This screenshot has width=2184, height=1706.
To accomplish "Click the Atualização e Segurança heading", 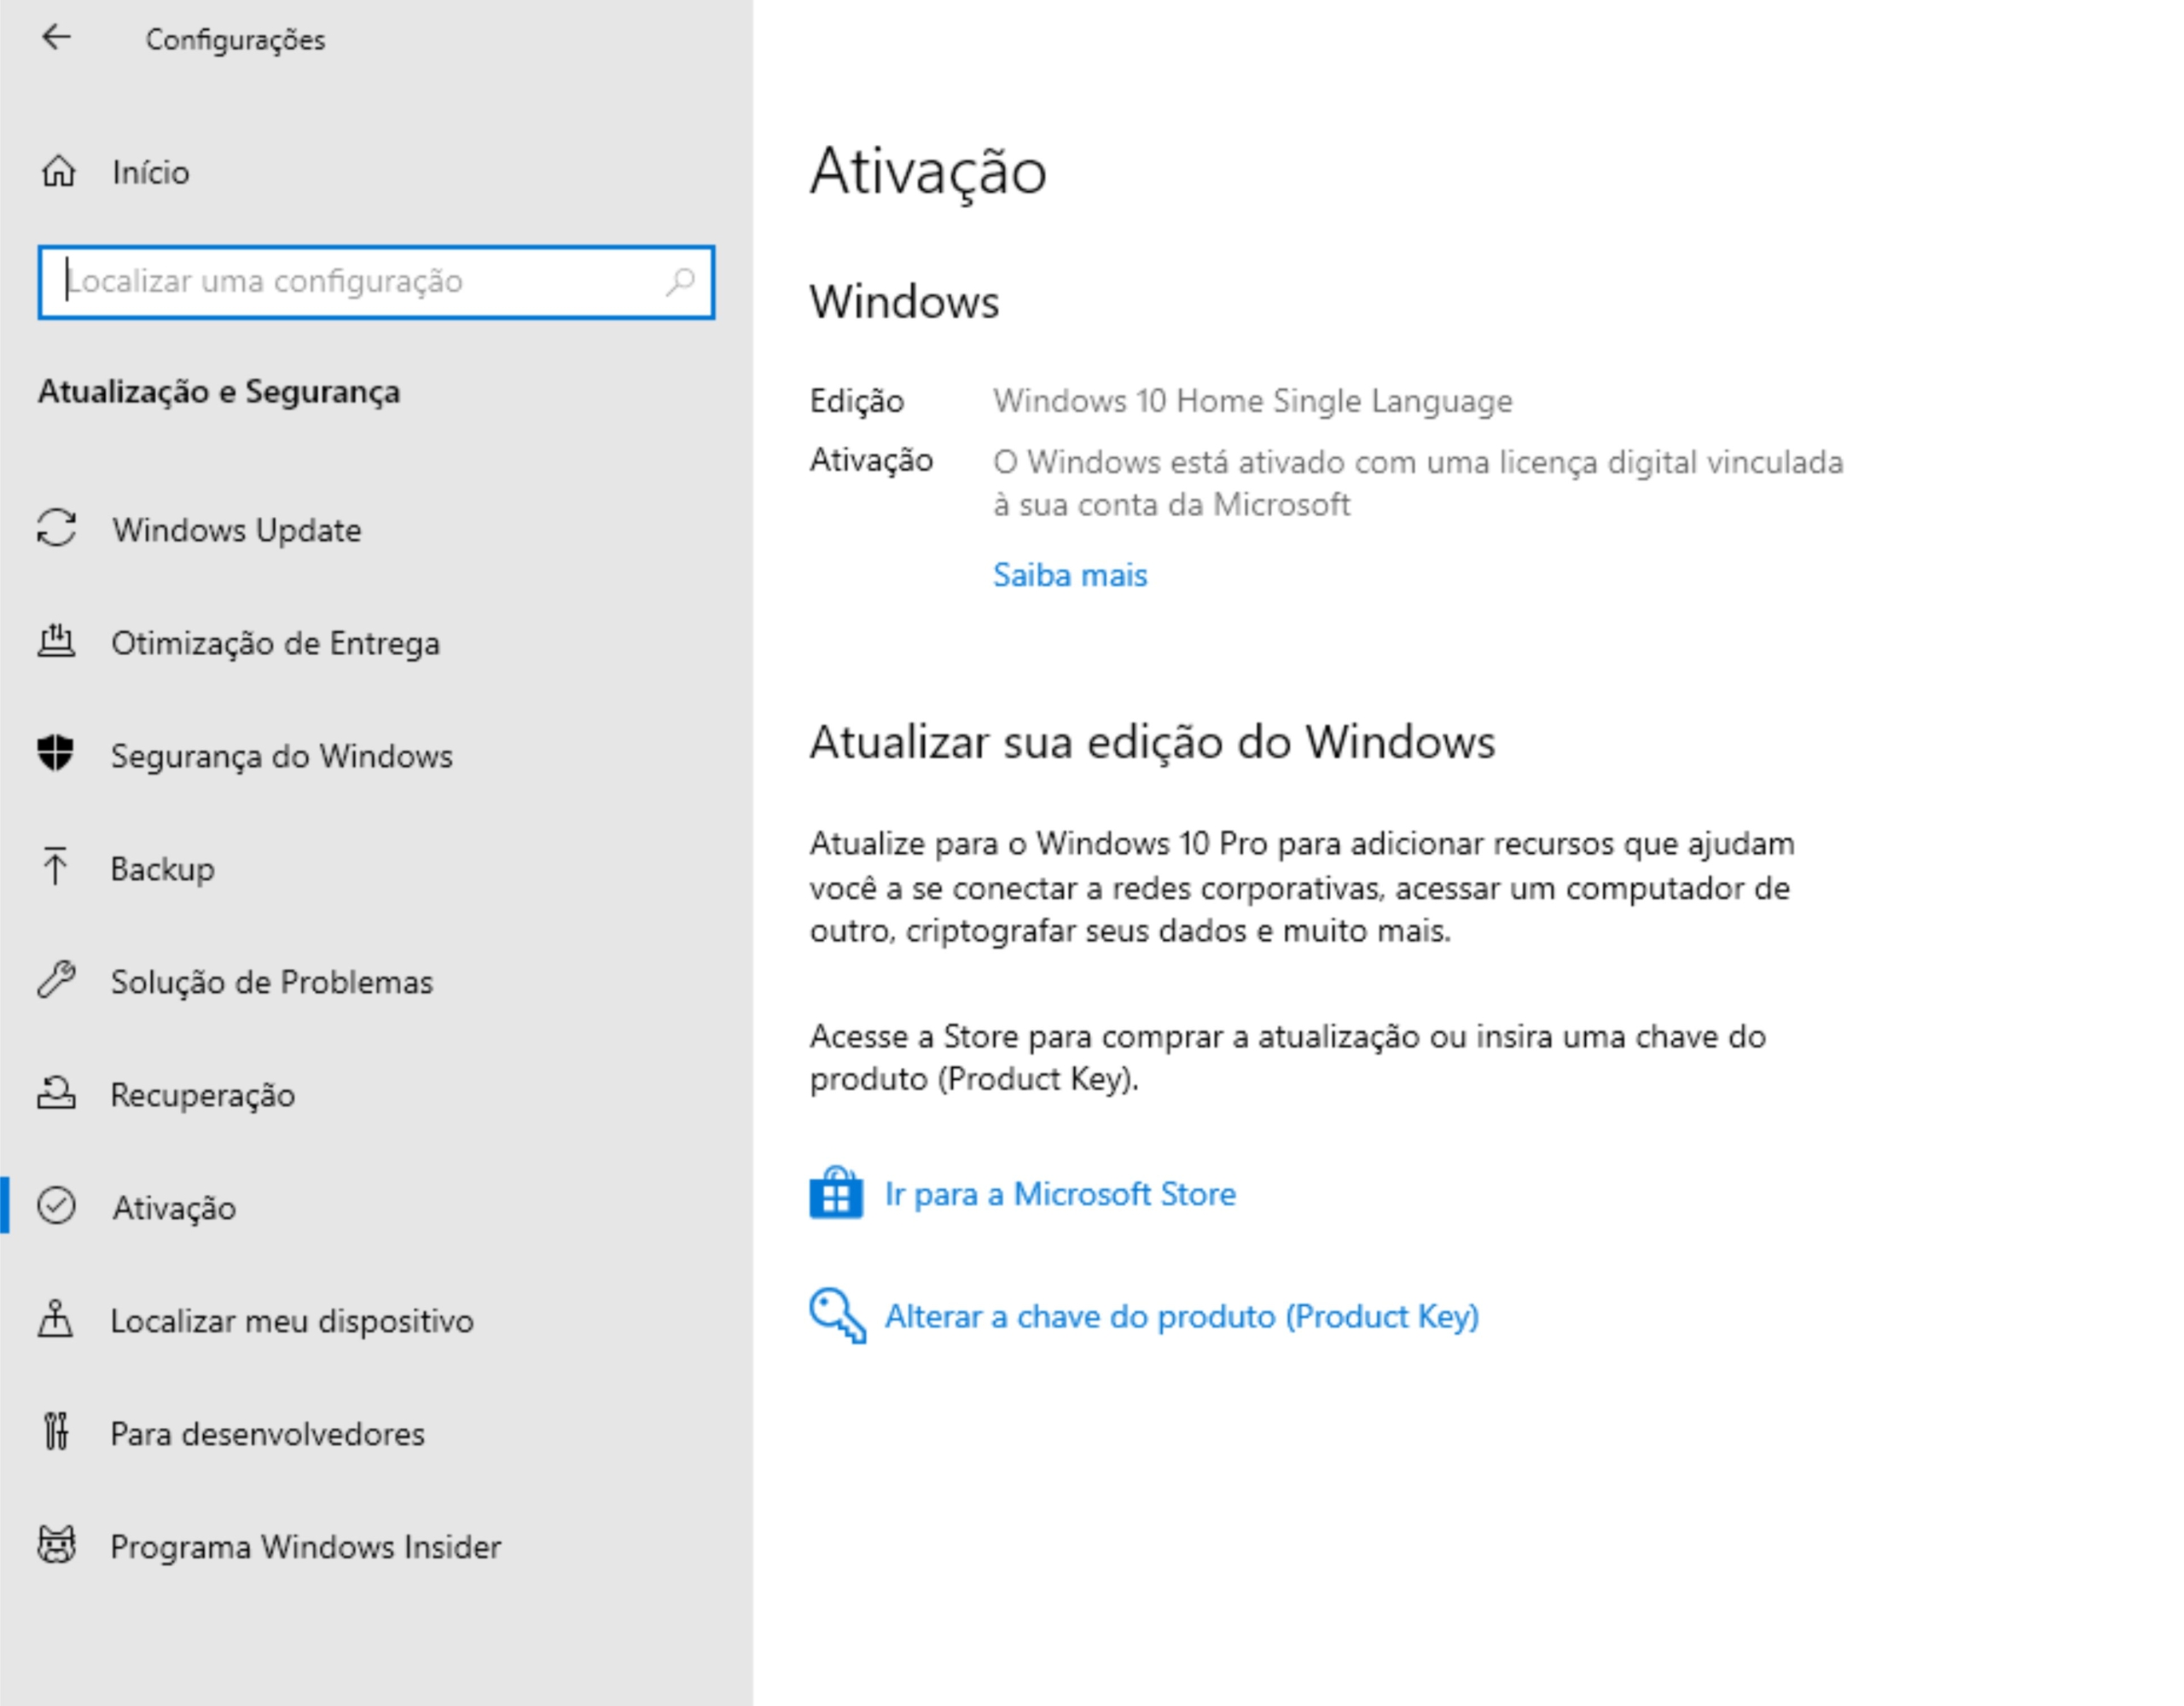I will [219, 391].
